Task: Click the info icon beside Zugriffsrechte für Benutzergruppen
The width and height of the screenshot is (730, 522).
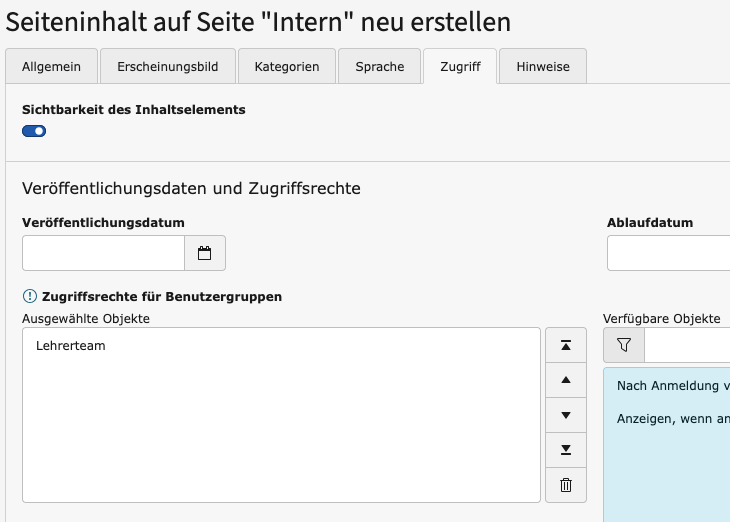Action: [30, 296]
